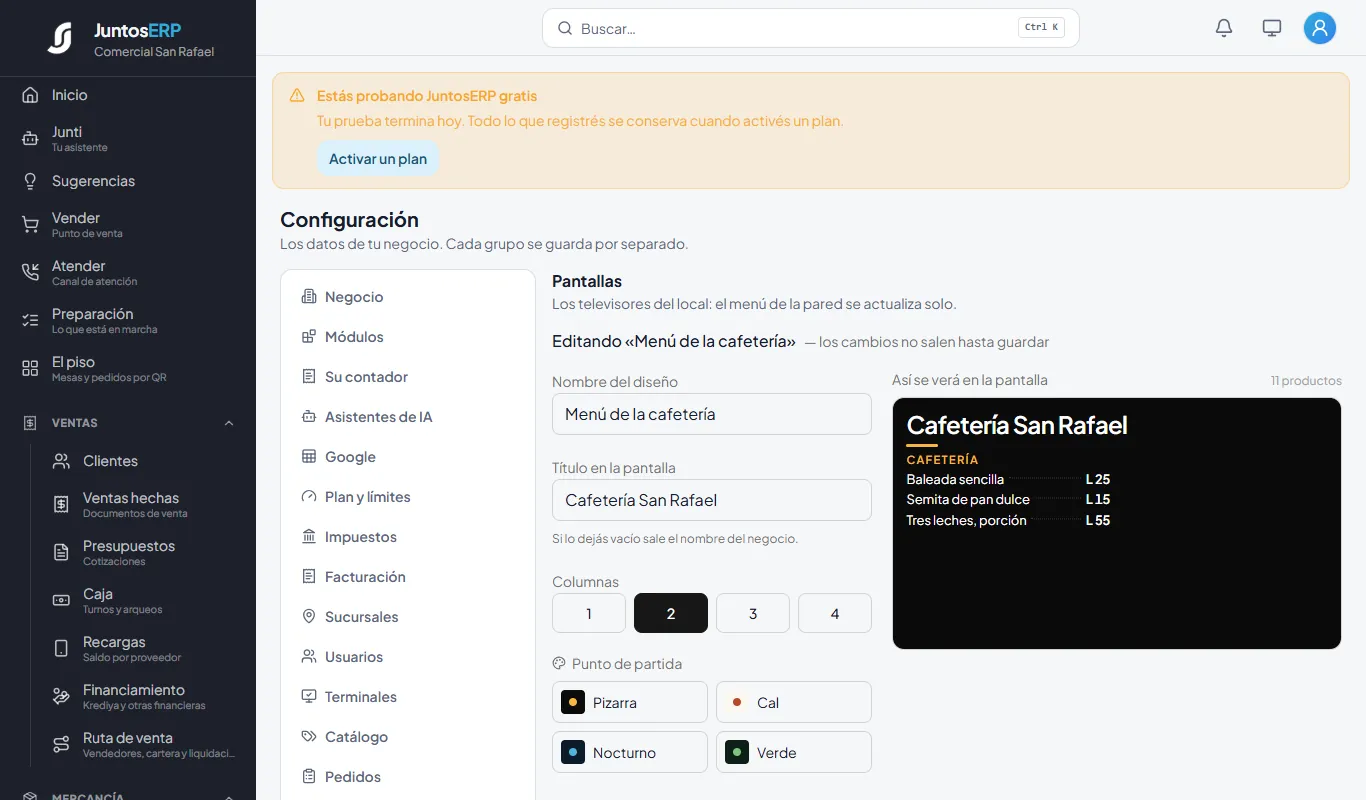This screenshot has height=800, width=1366.
Task: Click the Junti assistant robot icon
Action: 30,139
